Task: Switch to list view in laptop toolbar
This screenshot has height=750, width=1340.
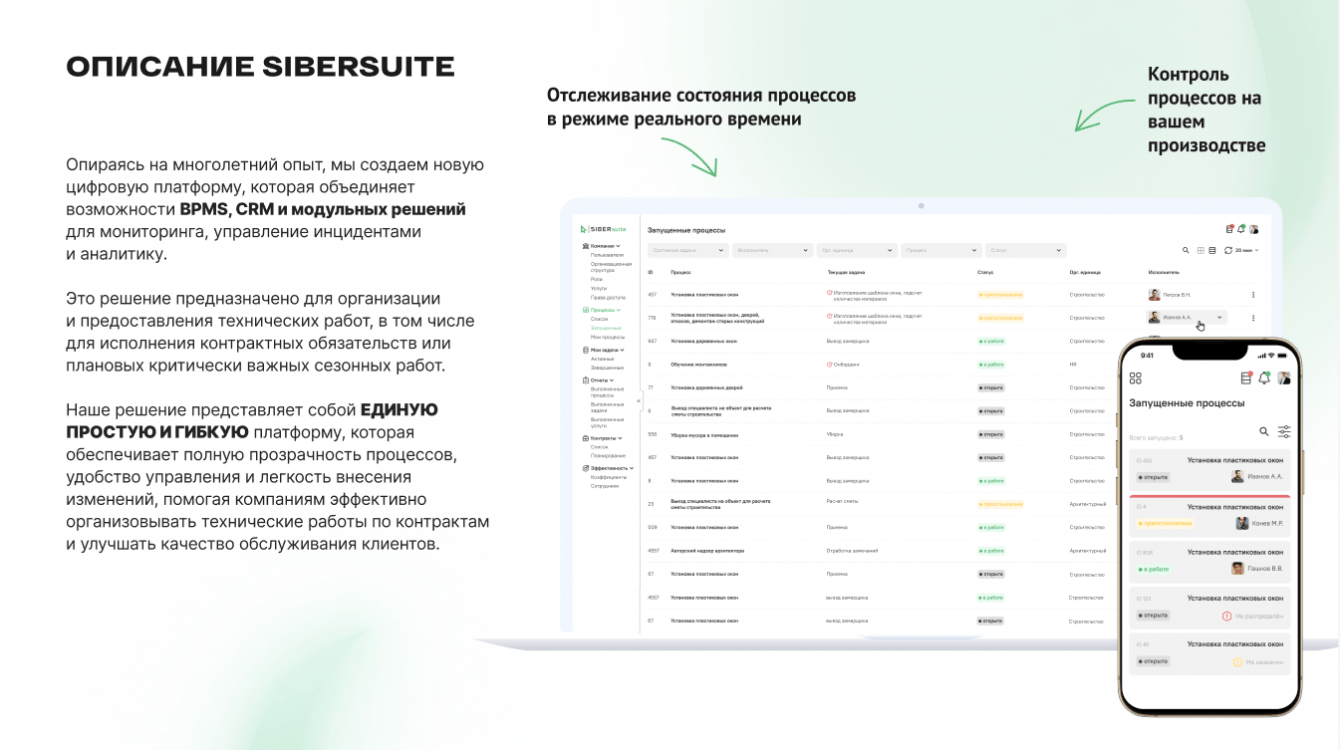Action: 1212,250
